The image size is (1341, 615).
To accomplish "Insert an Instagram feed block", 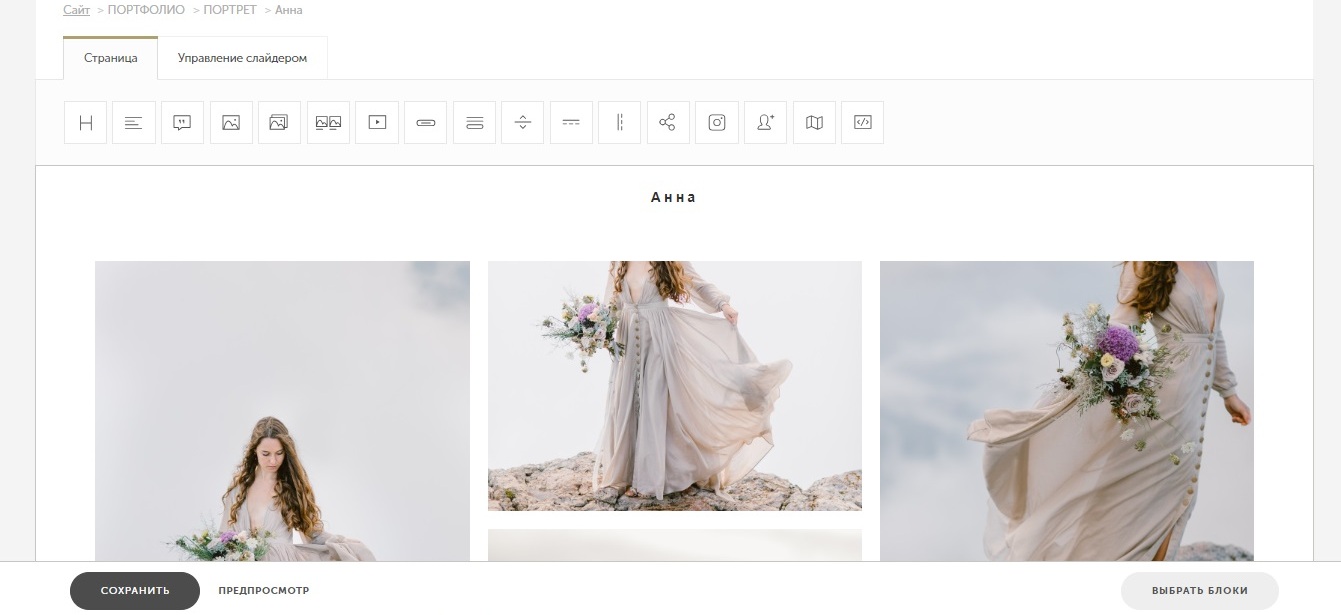I will click(x=717, y=123).
